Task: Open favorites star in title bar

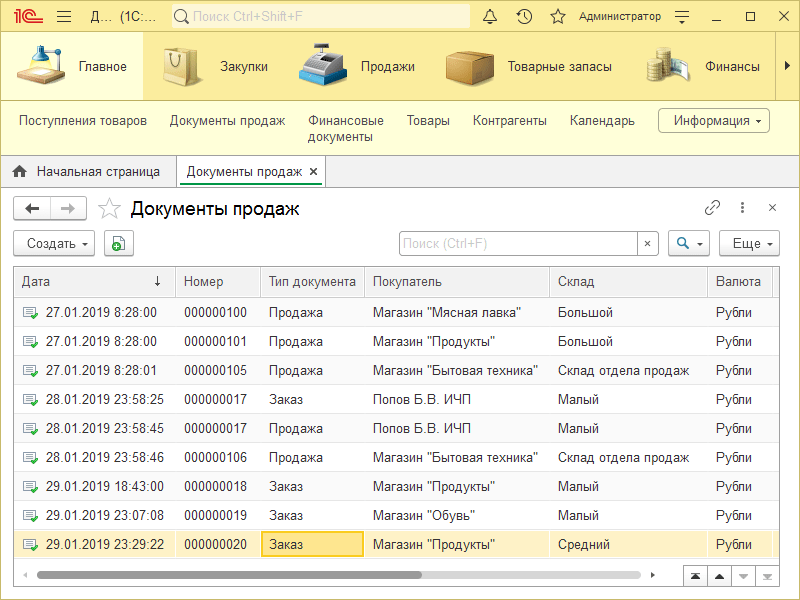Action: (x=558, y=17)
